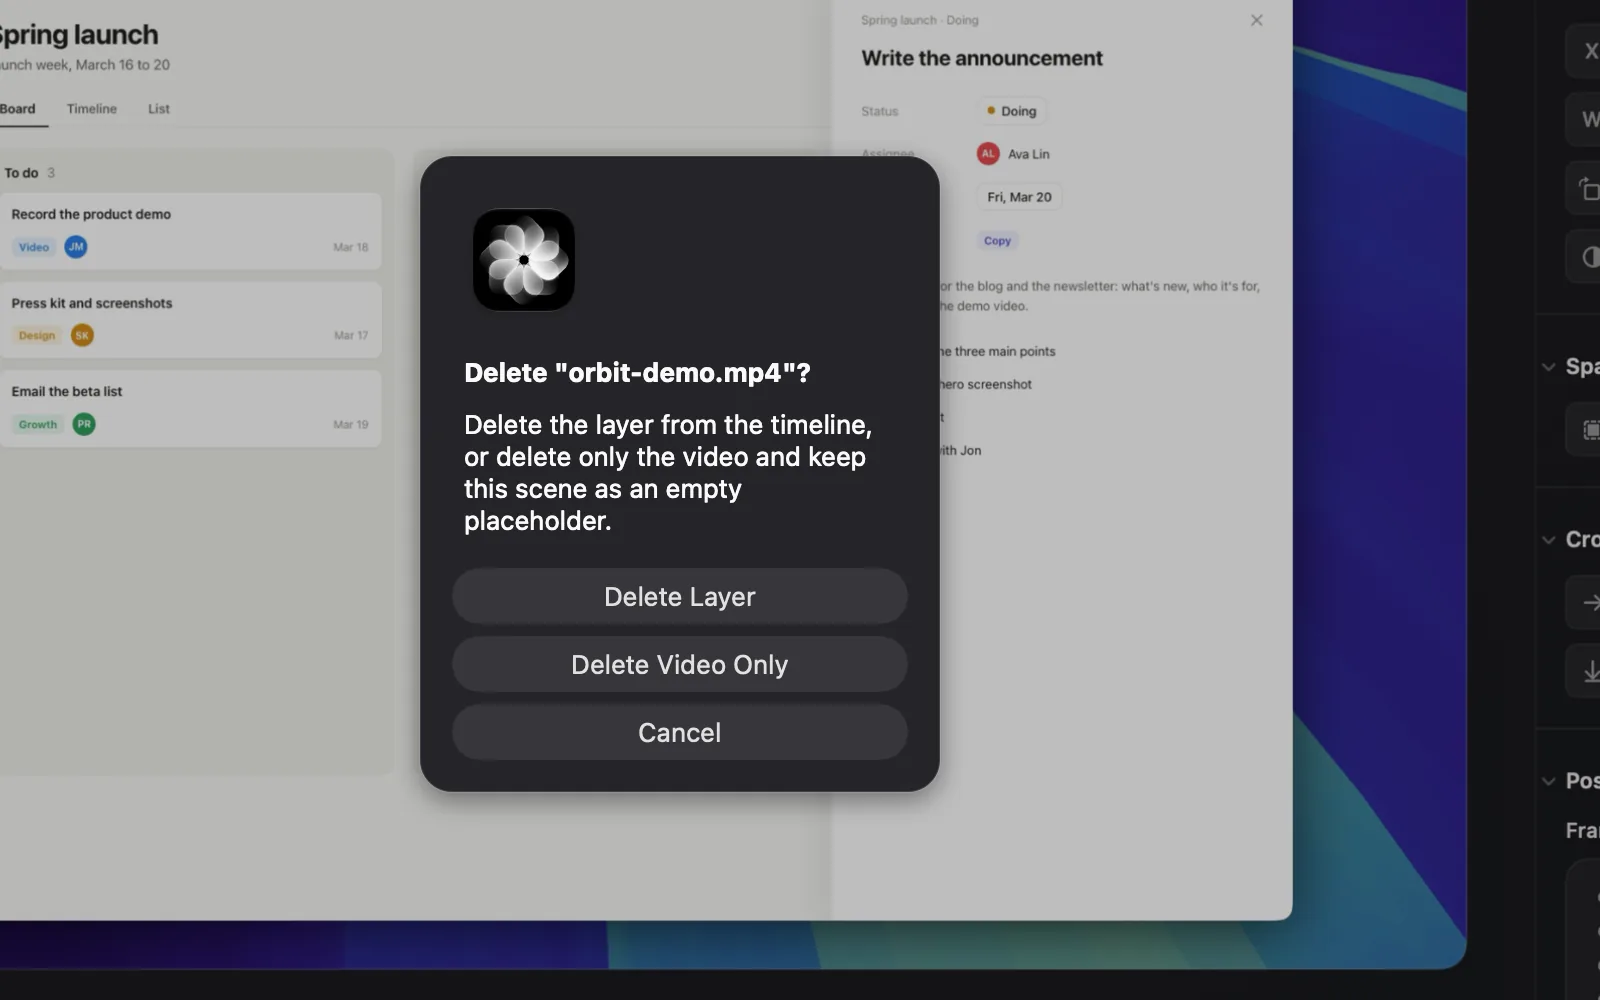Collapse the Pos… section chevron in the inspector

coord(1548,781)
